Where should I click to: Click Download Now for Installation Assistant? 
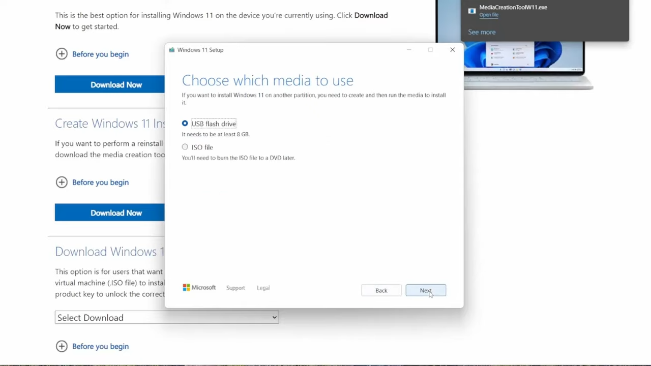pyautogui.click(x=110, y=84)
